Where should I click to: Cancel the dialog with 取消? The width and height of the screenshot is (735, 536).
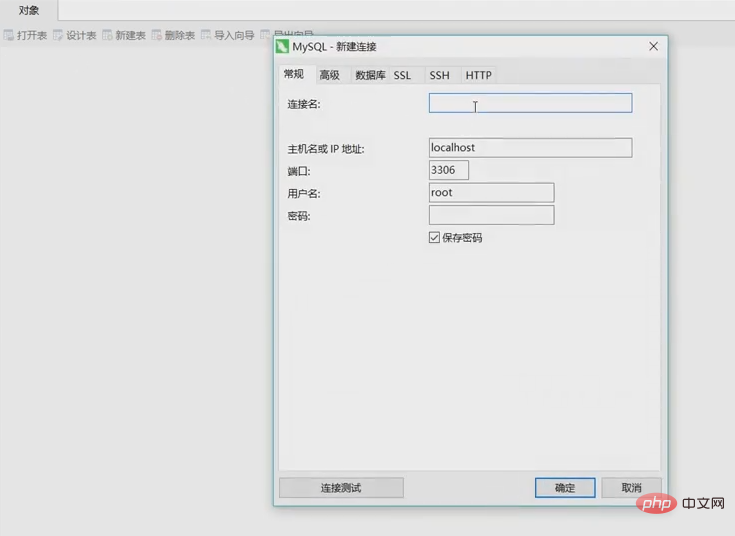point(631,488)
